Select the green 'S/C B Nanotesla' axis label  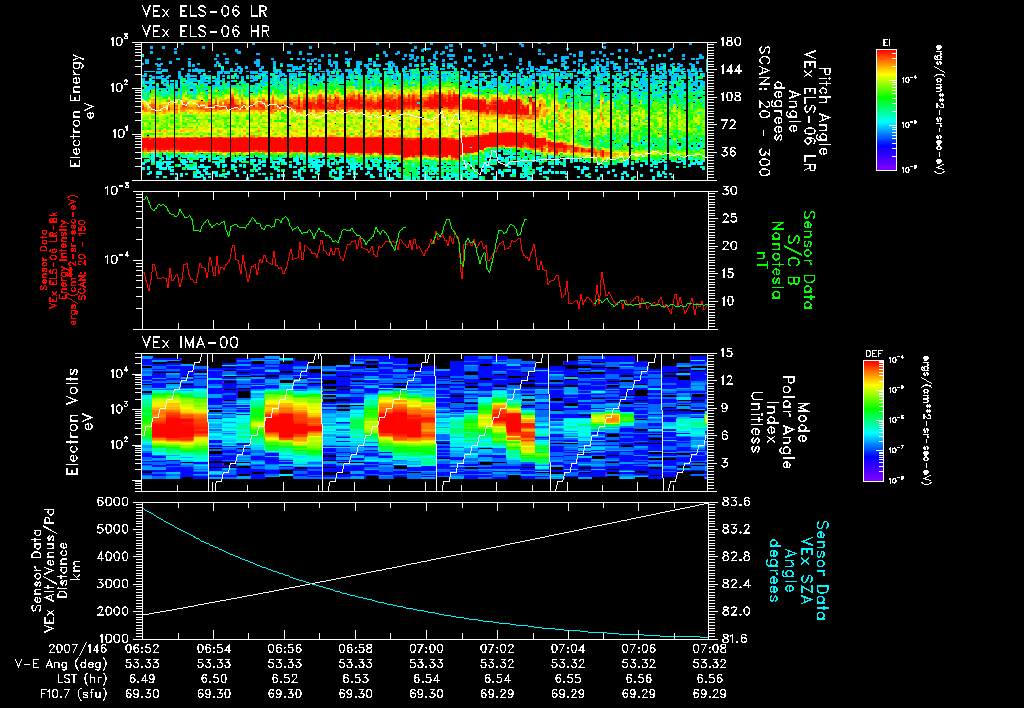[785, 260]
